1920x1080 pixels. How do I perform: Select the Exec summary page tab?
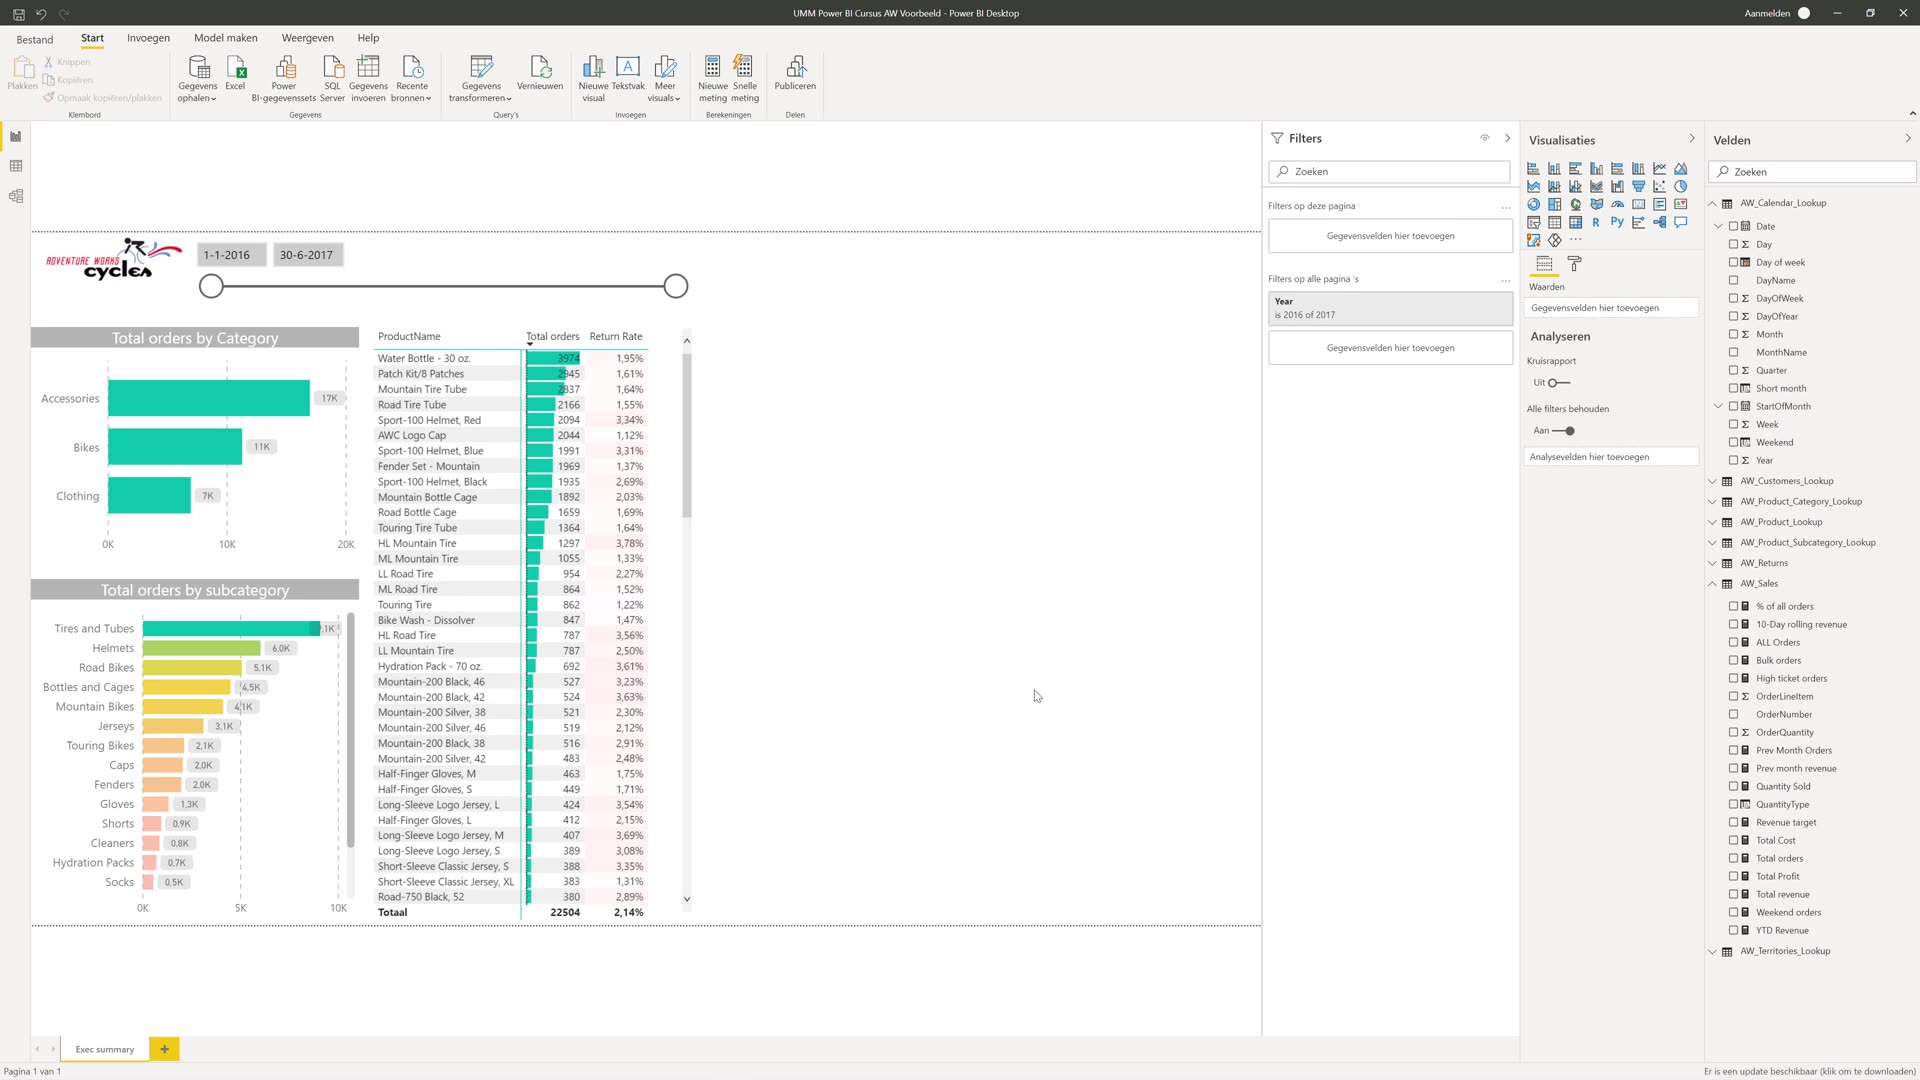(x=104, y=1049)
